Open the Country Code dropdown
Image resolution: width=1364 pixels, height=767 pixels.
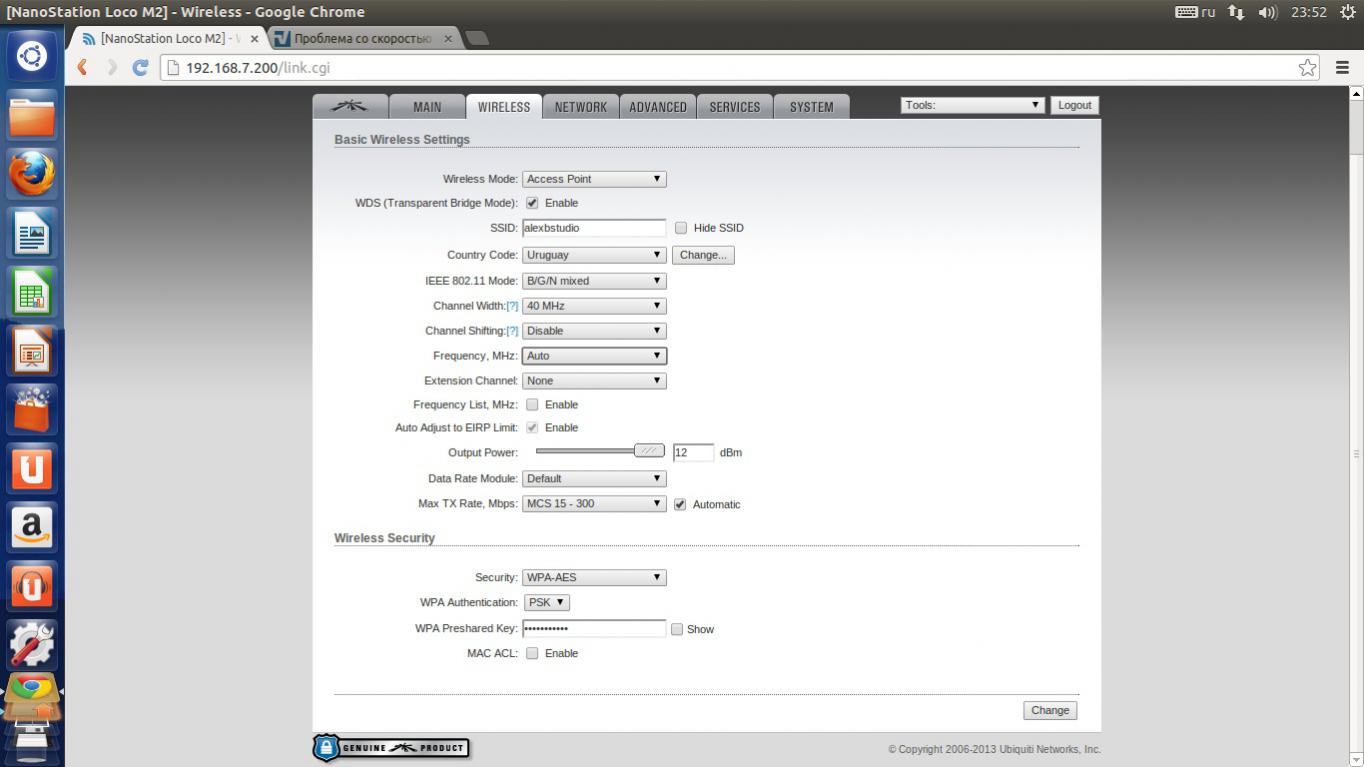pos(594,255)
